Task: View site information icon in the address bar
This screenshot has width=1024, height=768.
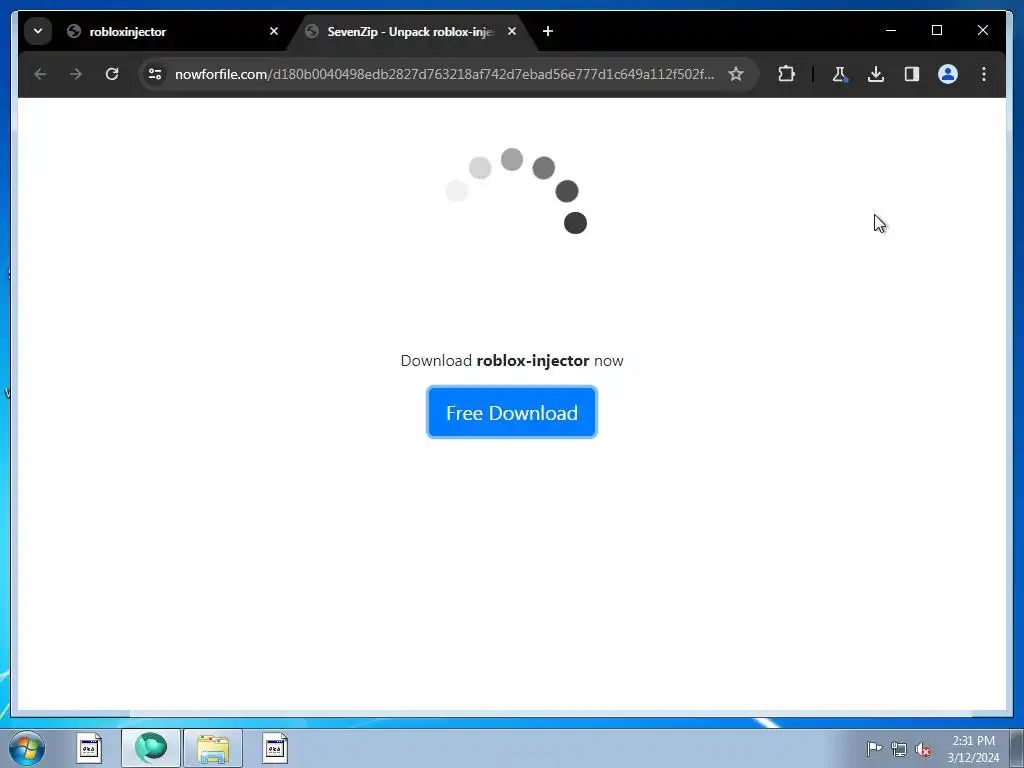Action: point(155,74)
